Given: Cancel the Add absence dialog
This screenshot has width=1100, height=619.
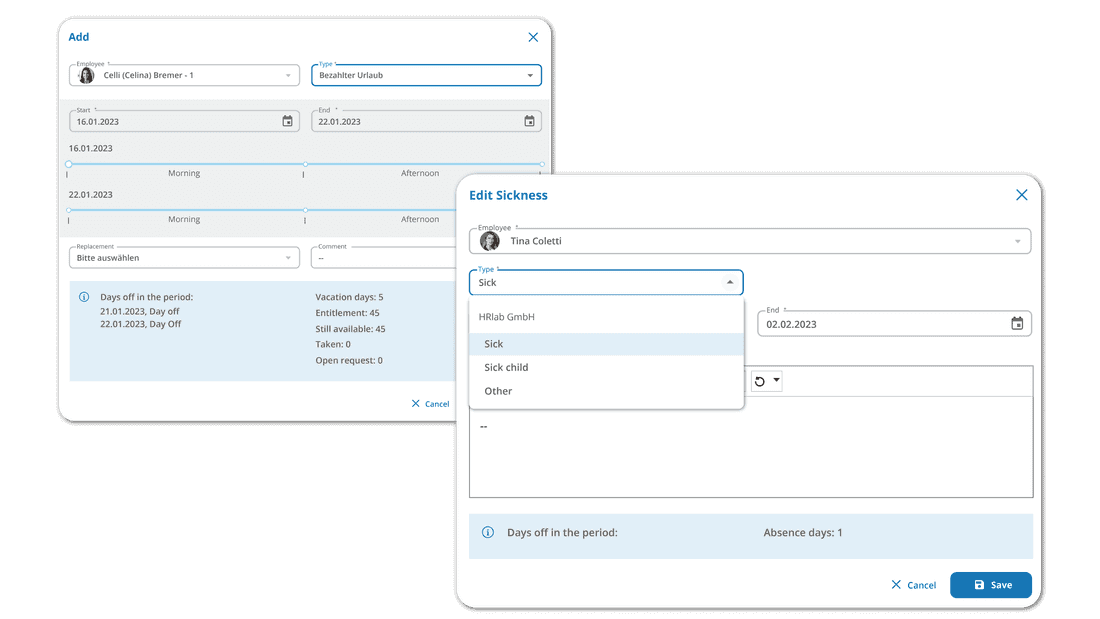Looking at the screenshot, I should [x=430, y=403].
